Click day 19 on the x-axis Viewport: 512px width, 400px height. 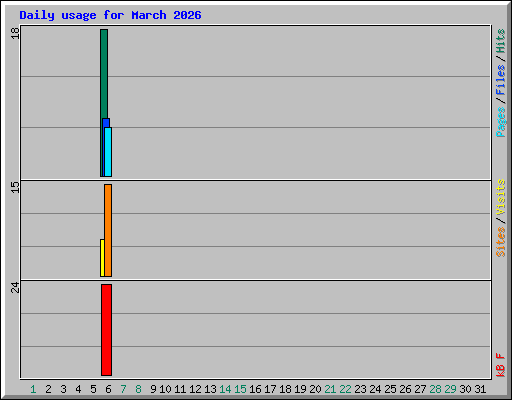(x=300, y=389)
